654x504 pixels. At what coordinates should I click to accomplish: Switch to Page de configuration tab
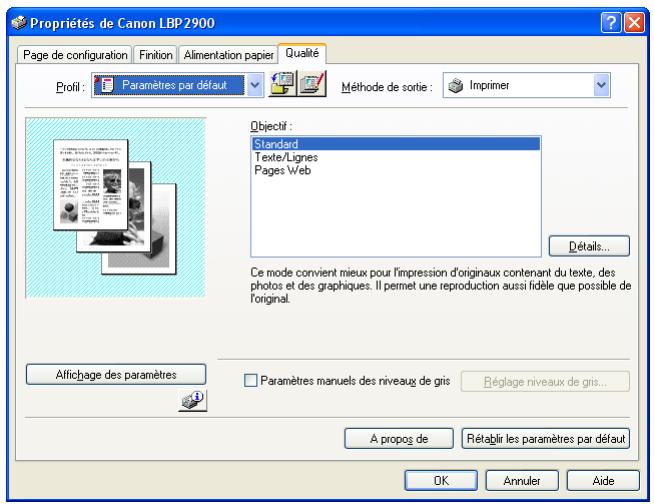click(x=75, y=55)
